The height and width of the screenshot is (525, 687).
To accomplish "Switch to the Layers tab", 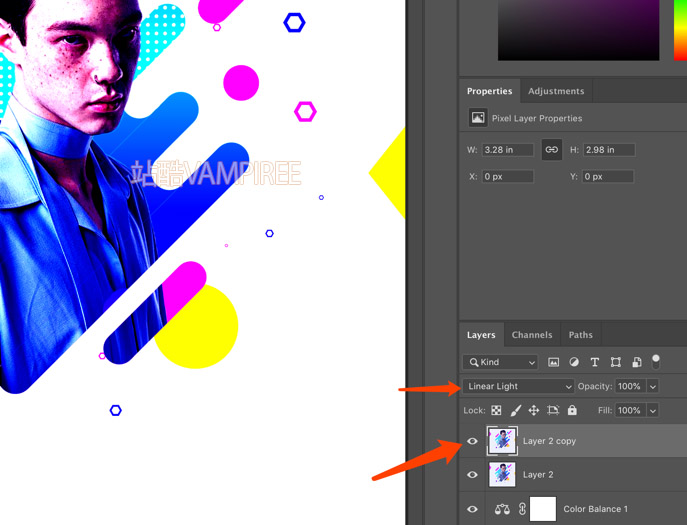I will pos(481,335).
